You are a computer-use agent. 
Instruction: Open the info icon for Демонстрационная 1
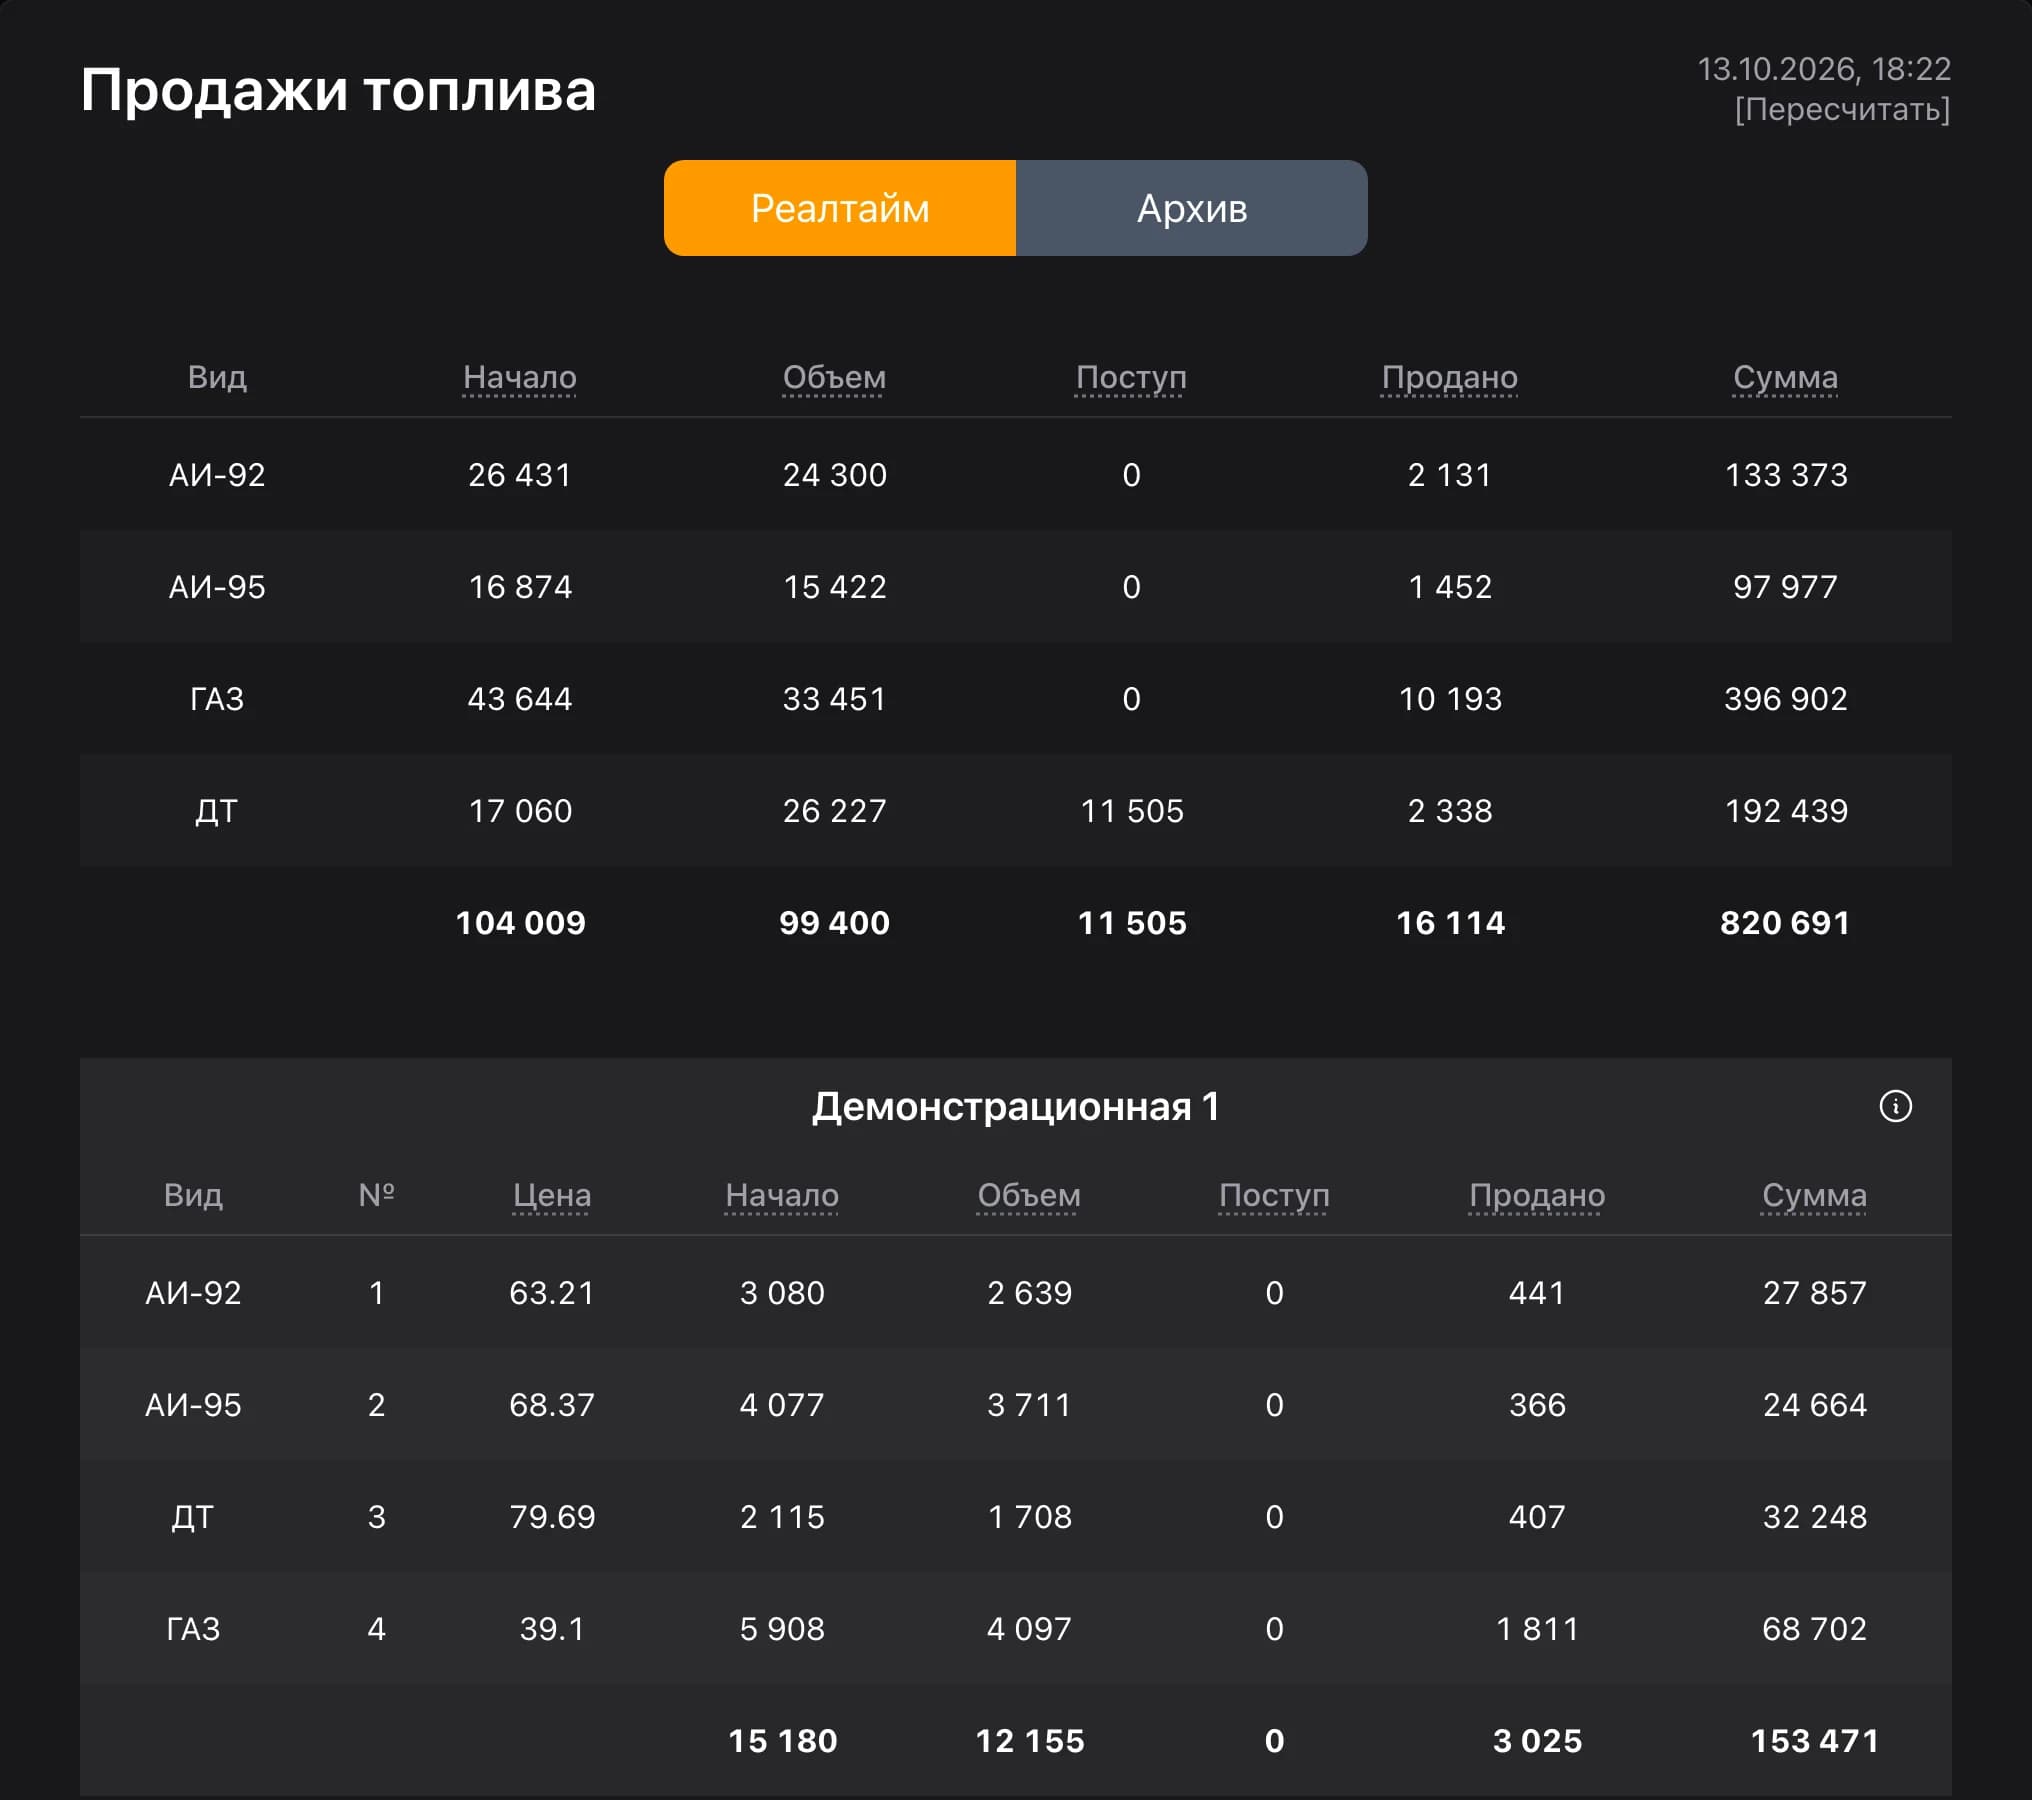[1895, 1106]
